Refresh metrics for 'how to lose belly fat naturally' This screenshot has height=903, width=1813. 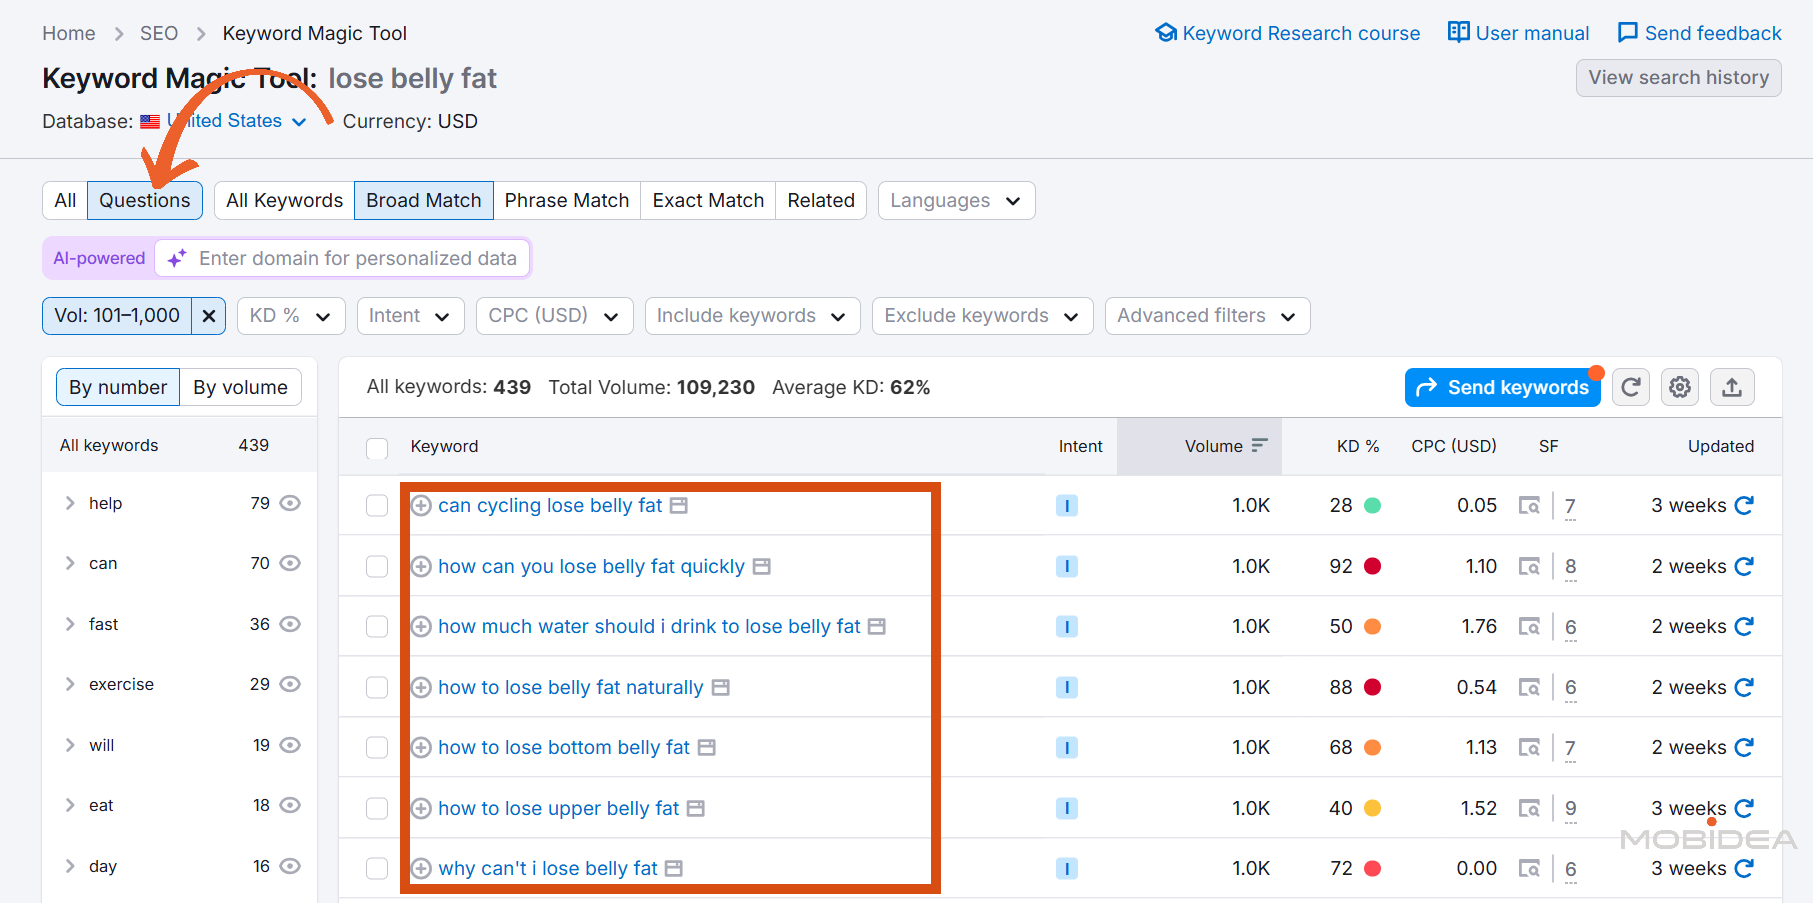pyautogui.click(x=1744, y=688)
